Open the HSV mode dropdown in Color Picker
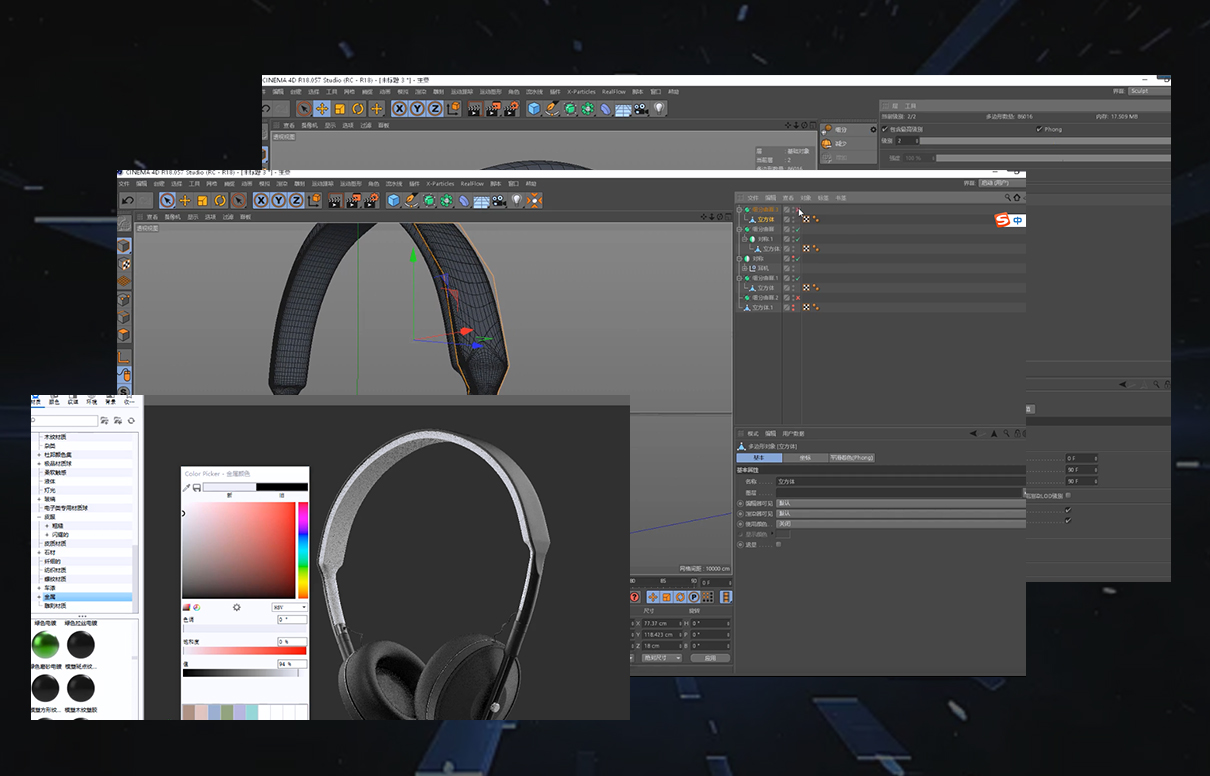 point(290,607)
